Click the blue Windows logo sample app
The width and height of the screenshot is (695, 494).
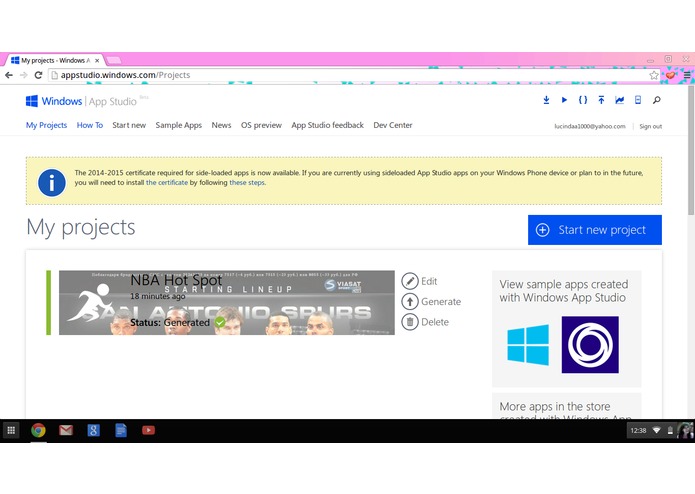pyautogui.click(x=528, y=344)
